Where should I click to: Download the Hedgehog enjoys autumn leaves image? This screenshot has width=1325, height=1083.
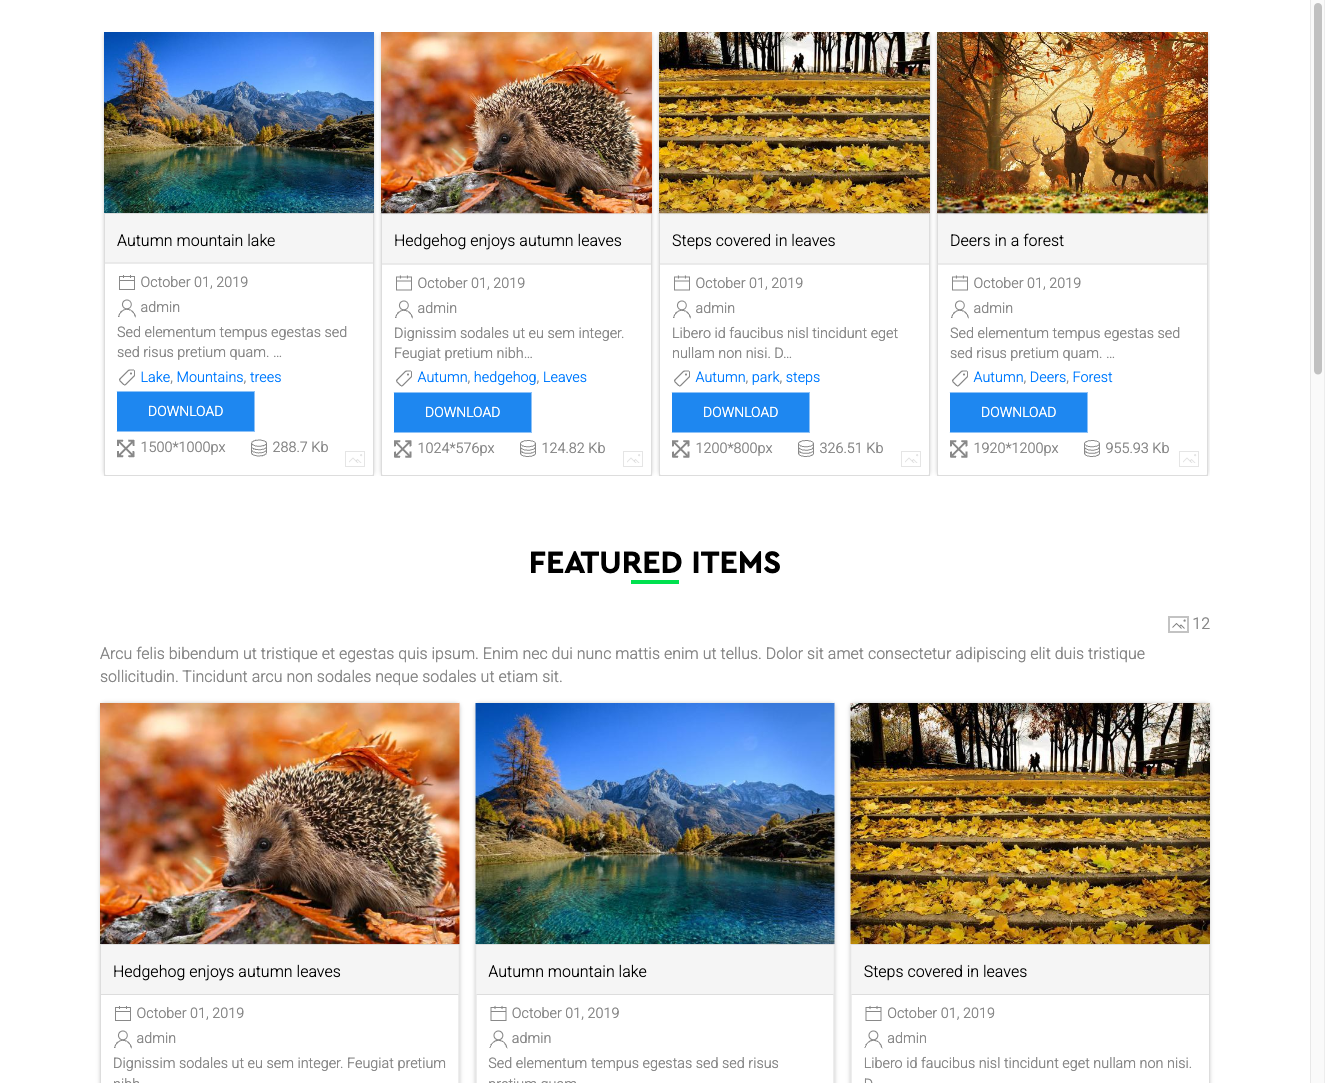[462, 413]
